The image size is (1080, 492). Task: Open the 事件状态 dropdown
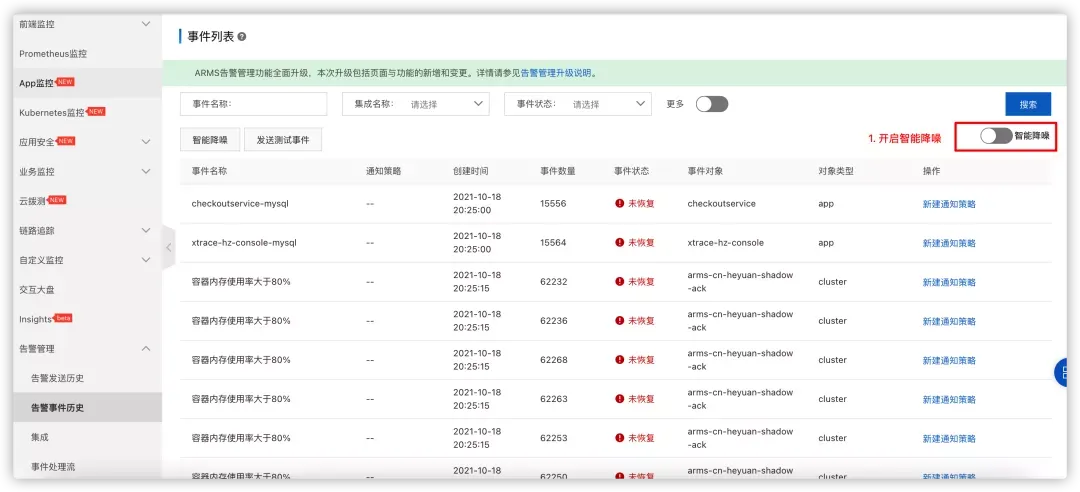tap(578, 104)
